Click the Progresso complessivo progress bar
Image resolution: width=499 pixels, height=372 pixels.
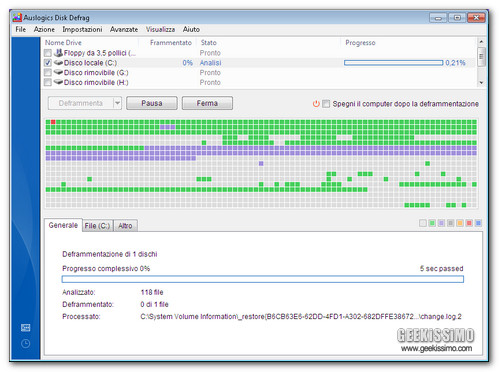(263, 279)
